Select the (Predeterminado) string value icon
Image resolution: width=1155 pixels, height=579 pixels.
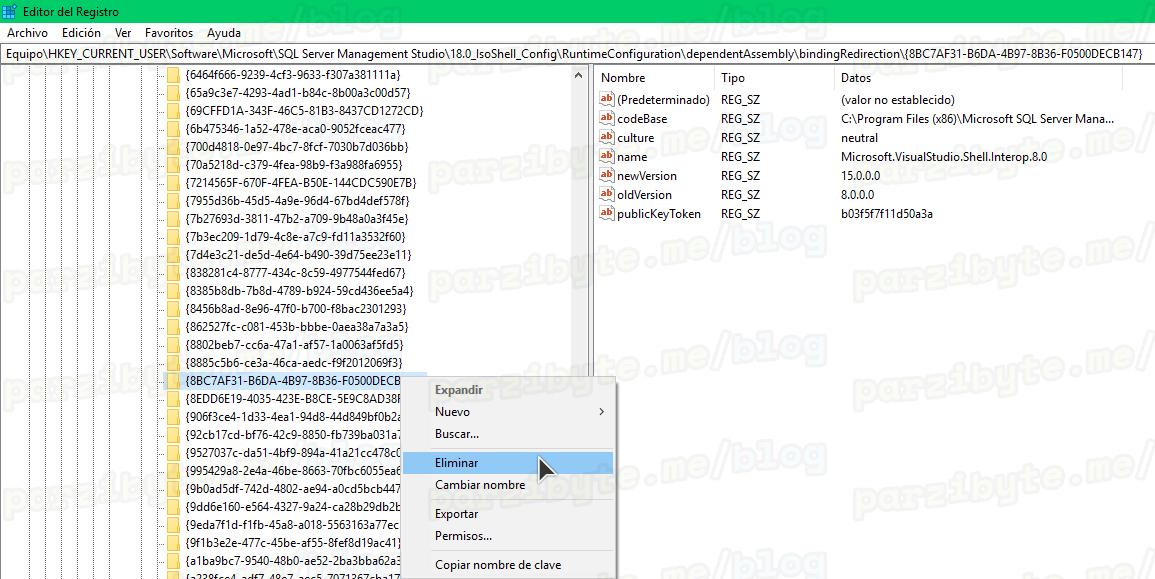(606, 99)
